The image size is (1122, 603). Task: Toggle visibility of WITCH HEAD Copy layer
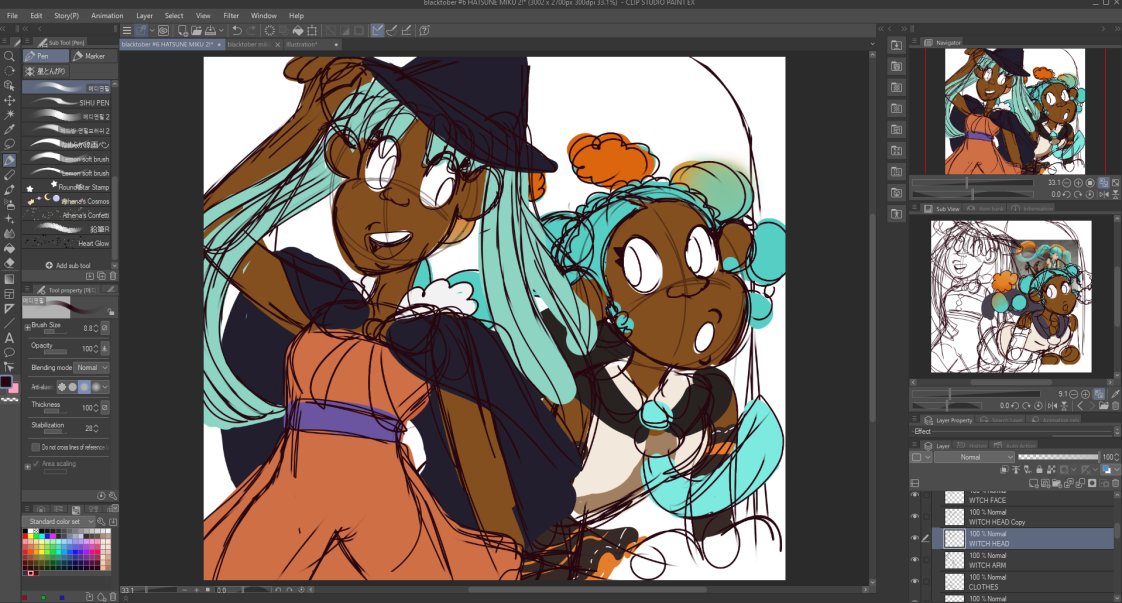point(914,516)
